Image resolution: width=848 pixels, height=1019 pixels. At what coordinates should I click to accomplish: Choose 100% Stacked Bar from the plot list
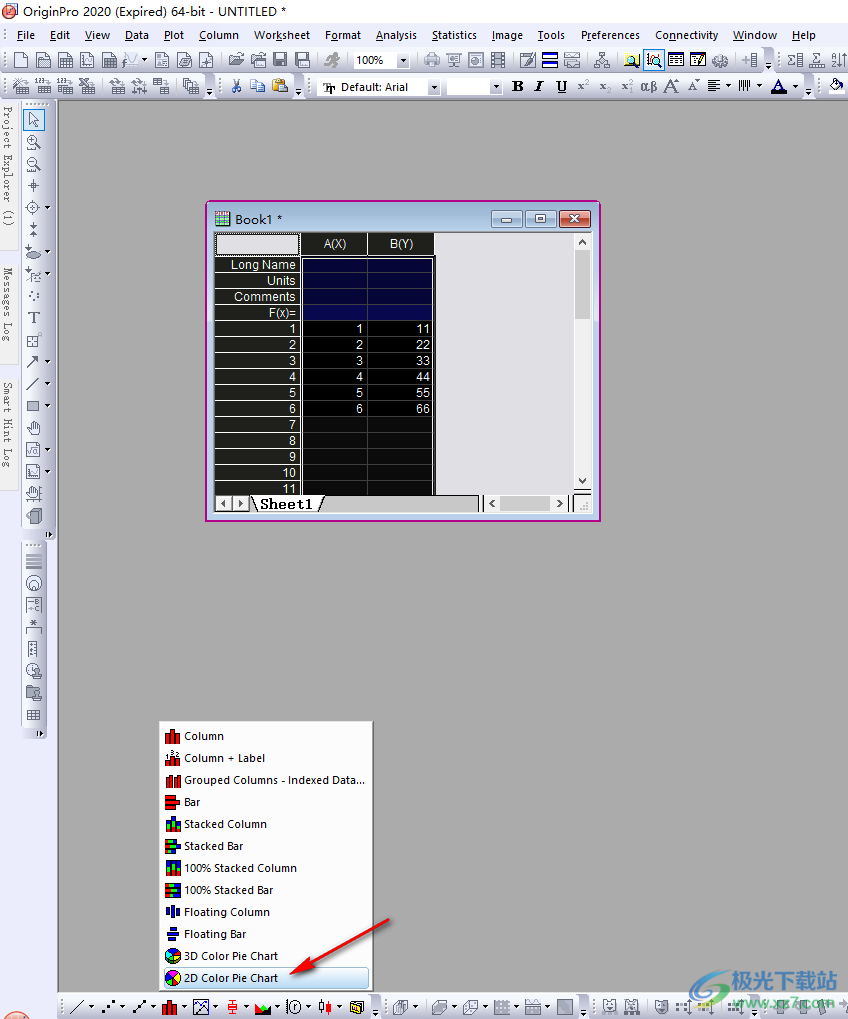tap(266, 890)
